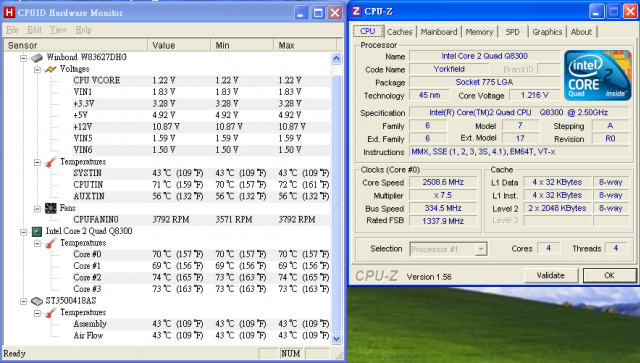Click the CPU-Z title bar app icon
The width and height of the screenshot is (640, 363).
point(356,11)
